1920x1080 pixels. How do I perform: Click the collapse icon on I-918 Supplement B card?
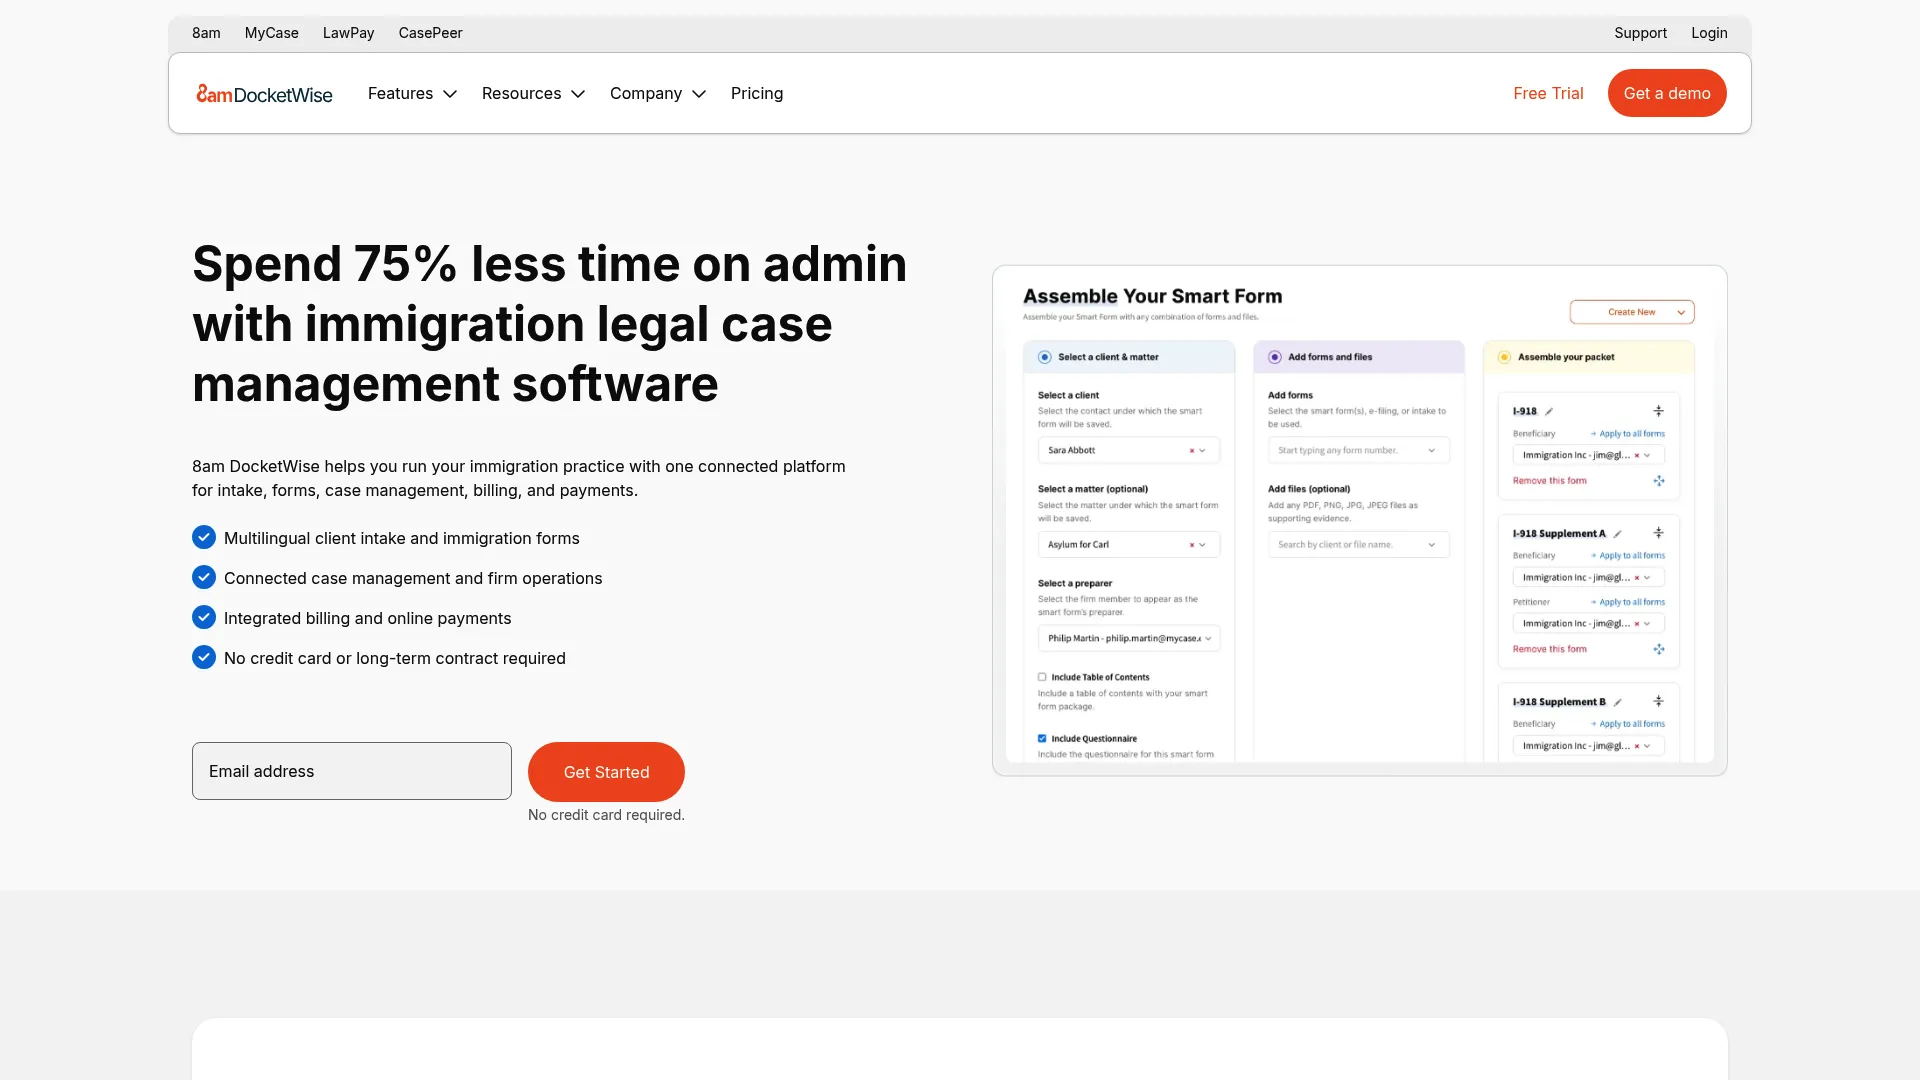(x=1658, y=701)
